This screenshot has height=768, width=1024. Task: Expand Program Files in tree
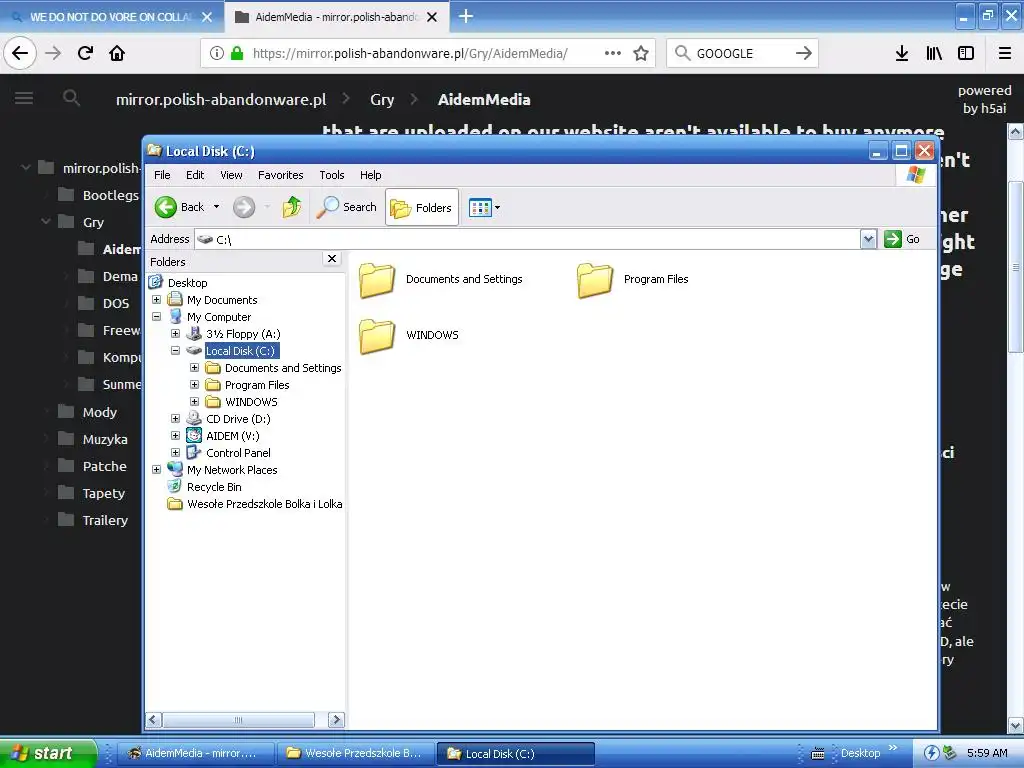coord(195,385)
